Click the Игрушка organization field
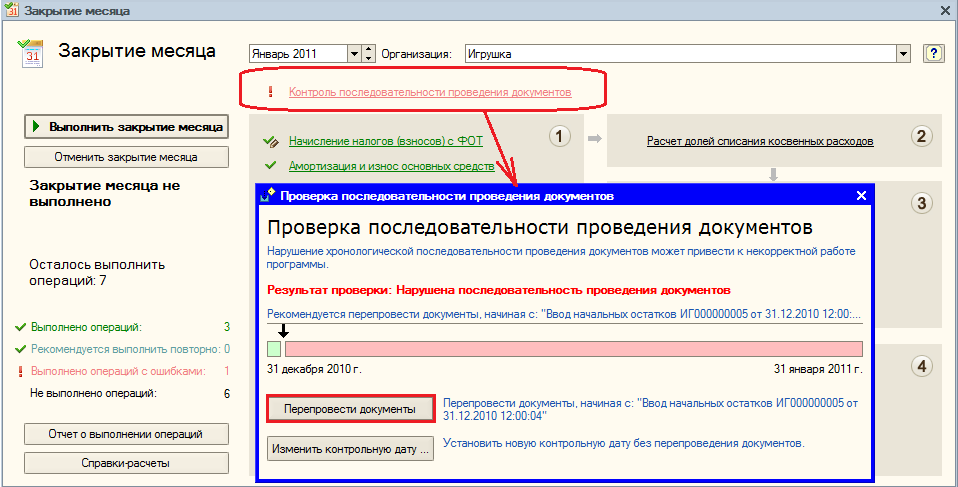Viewport: 958px width, 487px height. click(681, 54)
